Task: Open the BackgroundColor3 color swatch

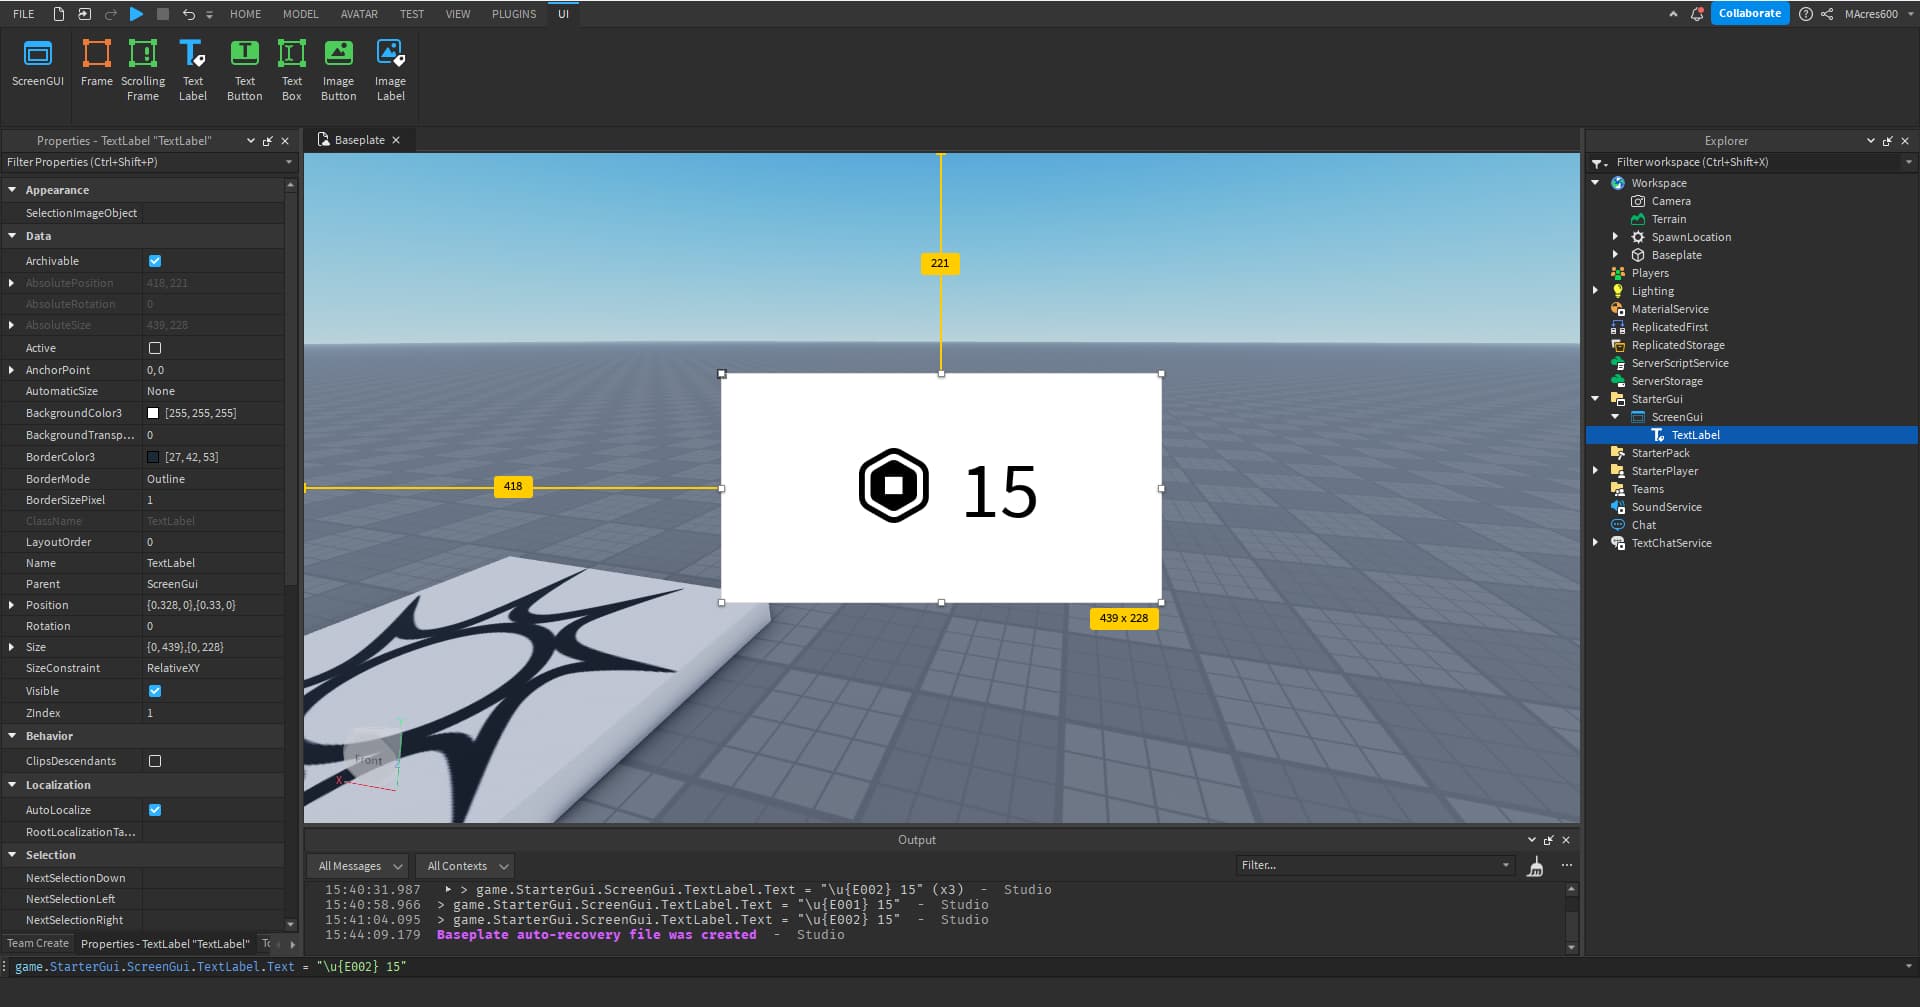Action: 152,413
